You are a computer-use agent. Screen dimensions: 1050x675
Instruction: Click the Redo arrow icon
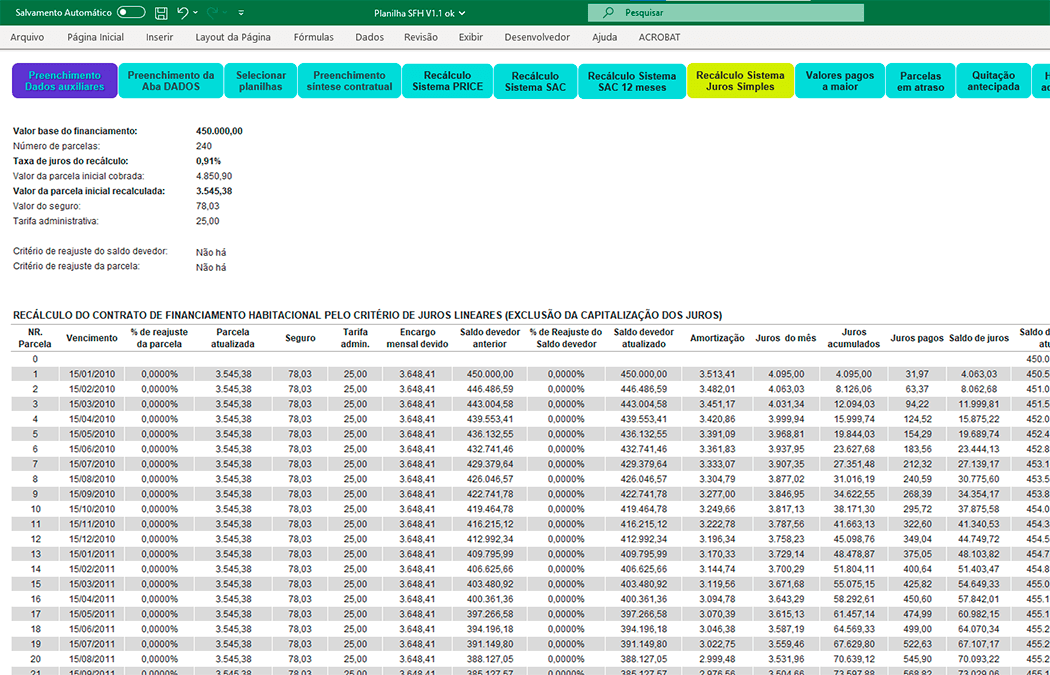[x=214, y=12]
